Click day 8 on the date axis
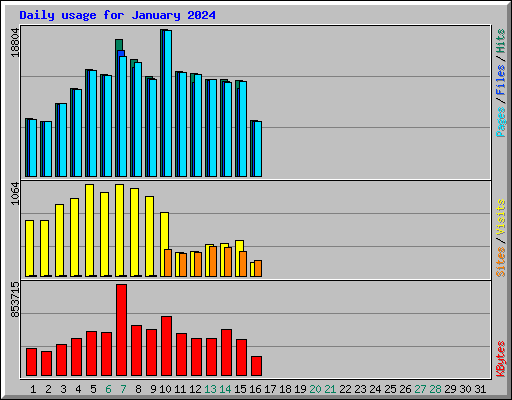Screen dimensions: 512x400 pyautogui.click(x=138, y=389)
